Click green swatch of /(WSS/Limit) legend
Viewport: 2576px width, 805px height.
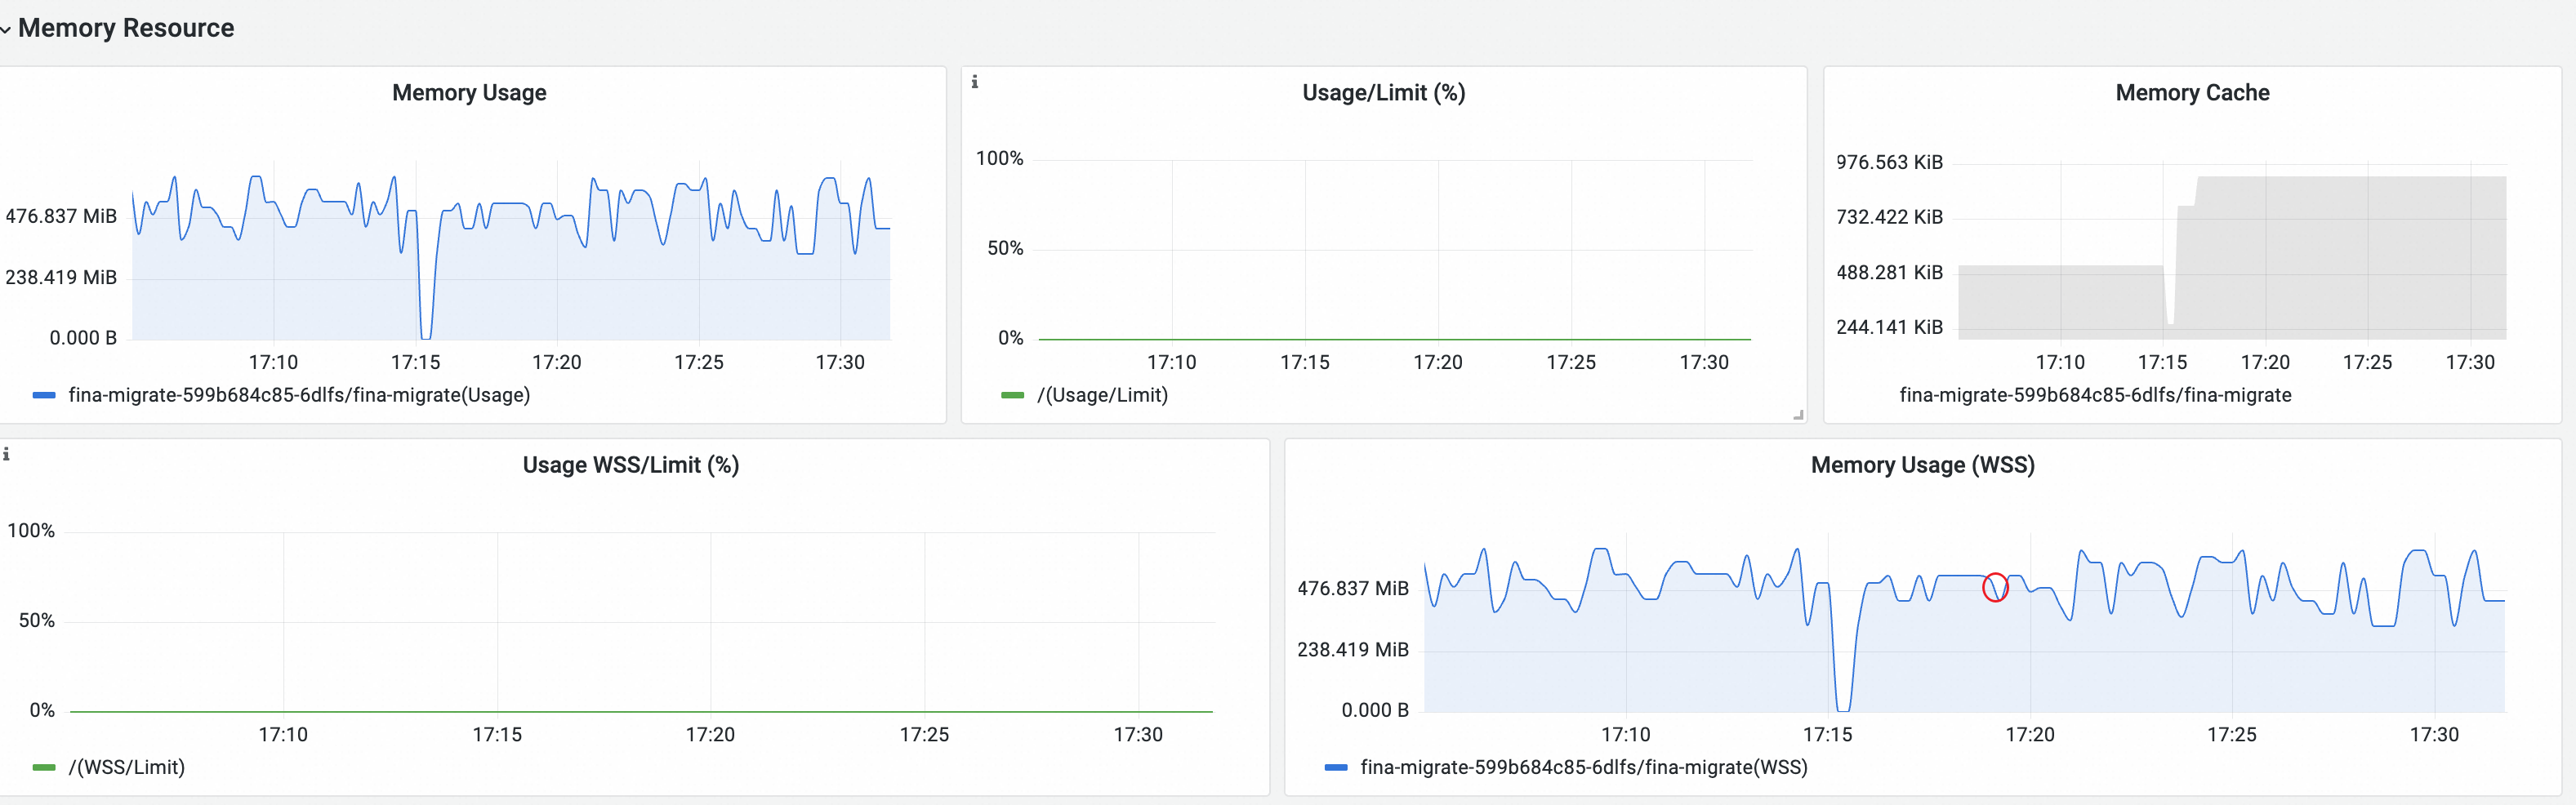click(44, 768)
